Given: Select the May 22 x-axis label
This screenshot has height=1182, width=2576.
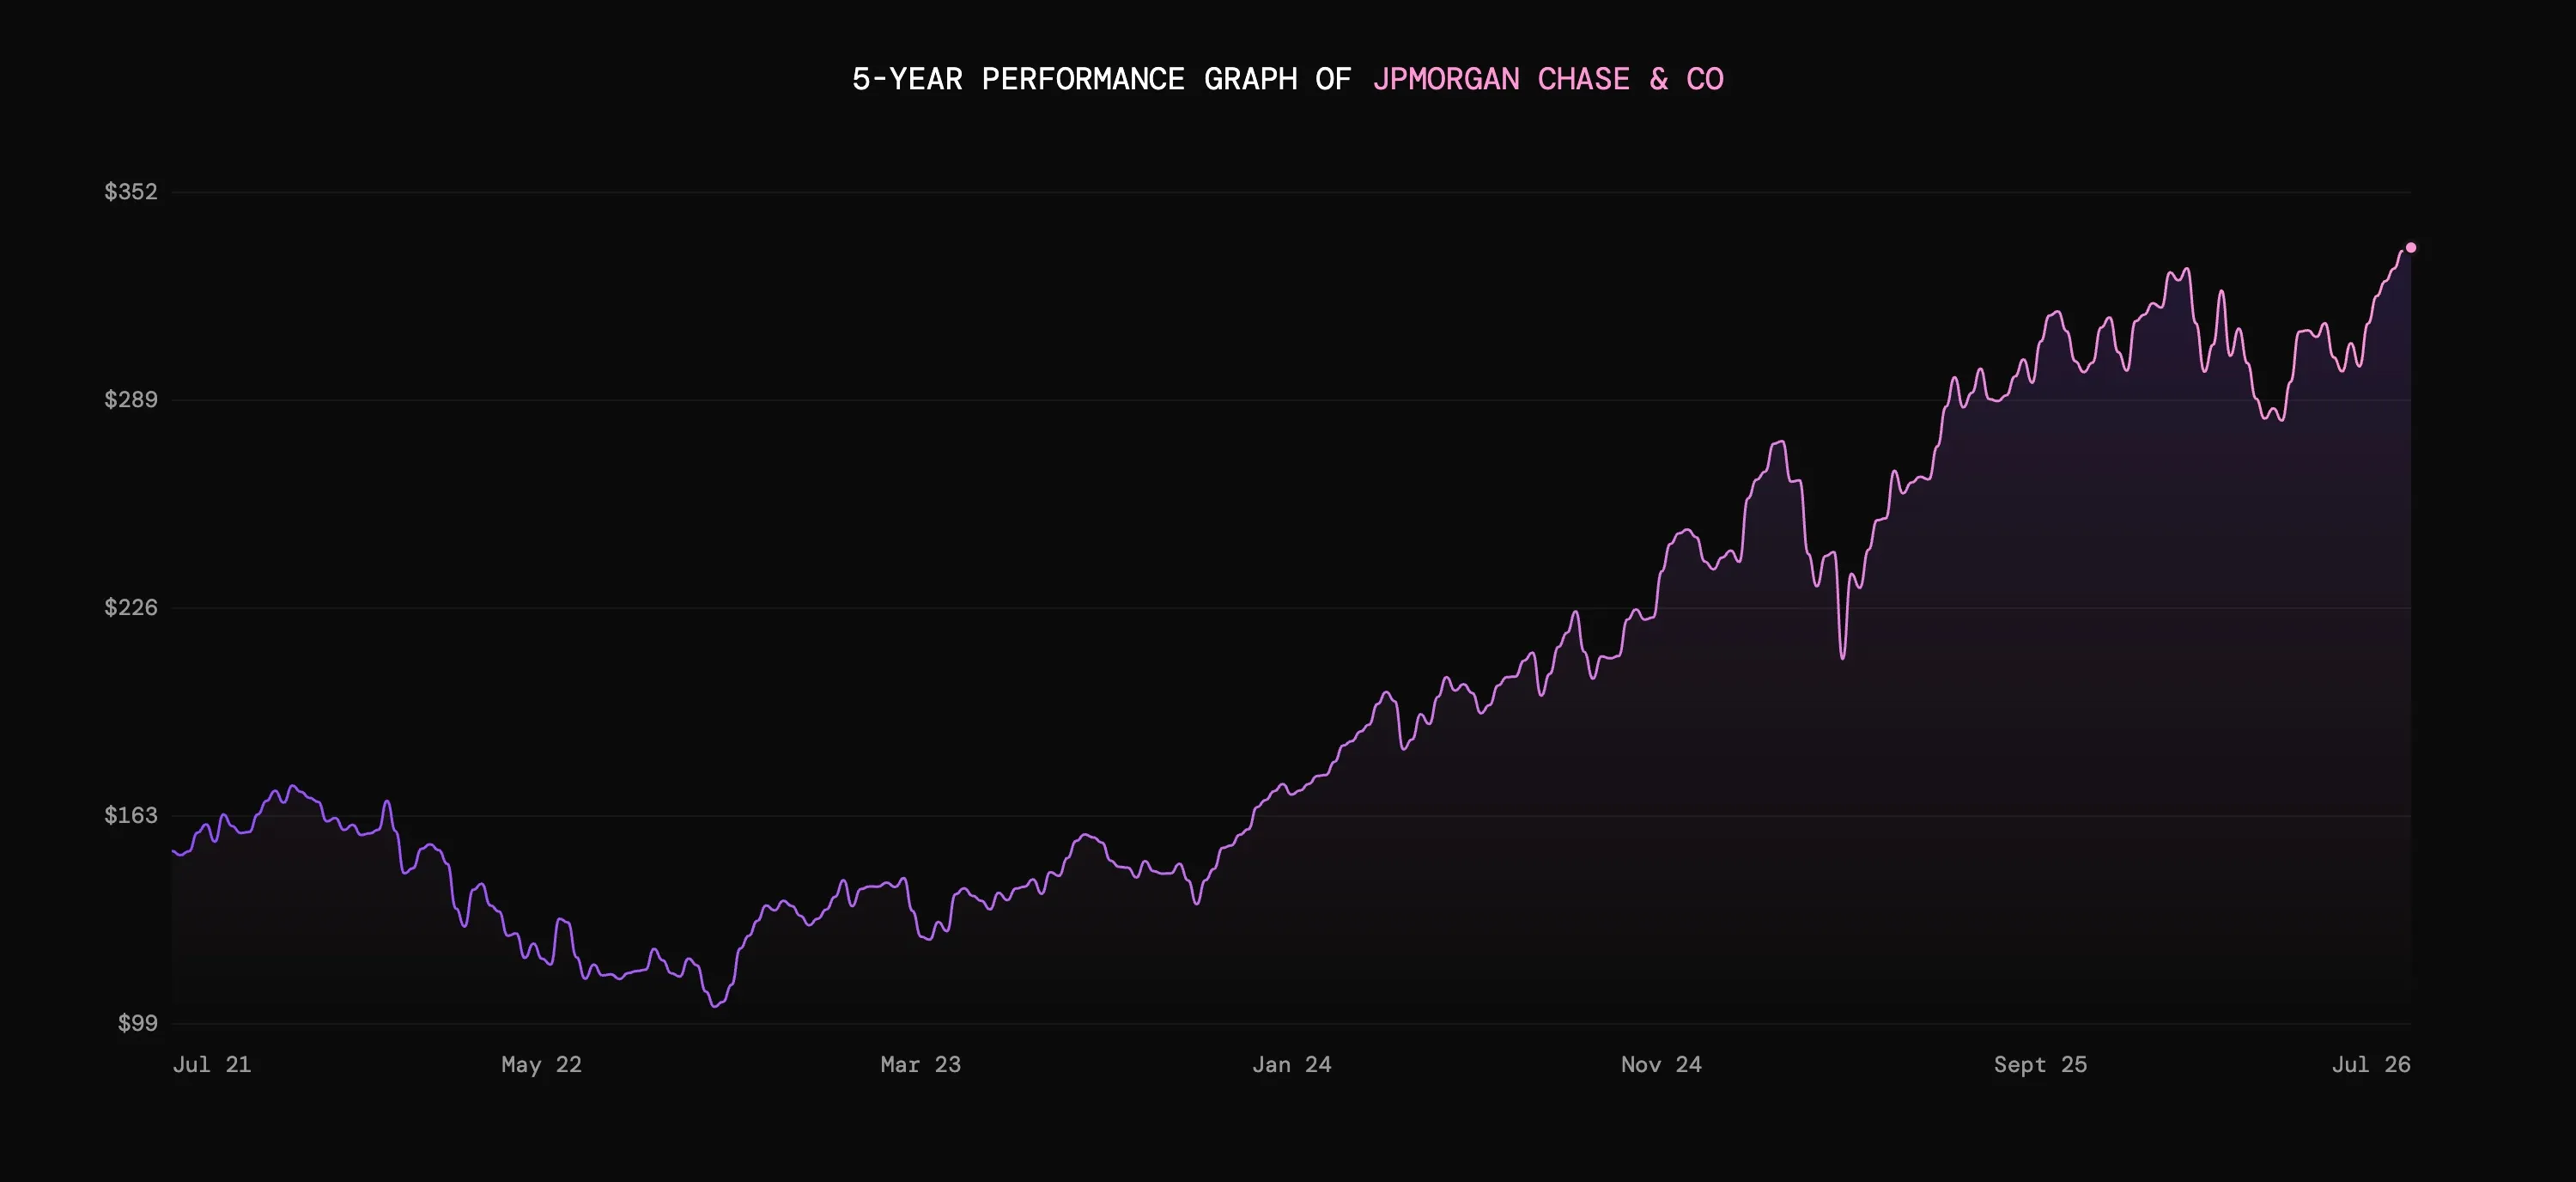Looking at the screenshot, I should [x=541, y=1064].
